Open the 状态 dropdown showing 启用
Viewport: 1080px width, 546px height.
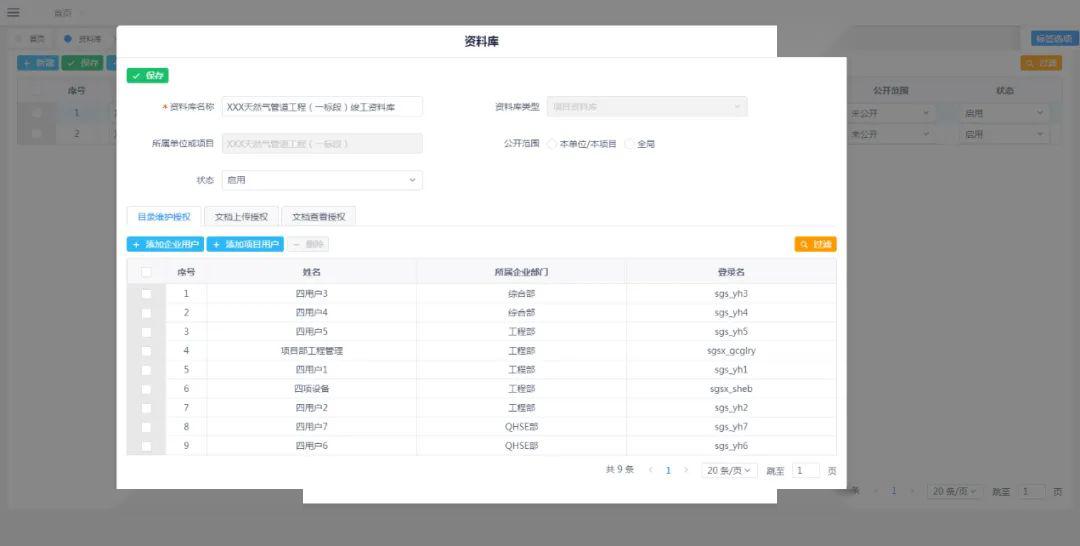321,180
